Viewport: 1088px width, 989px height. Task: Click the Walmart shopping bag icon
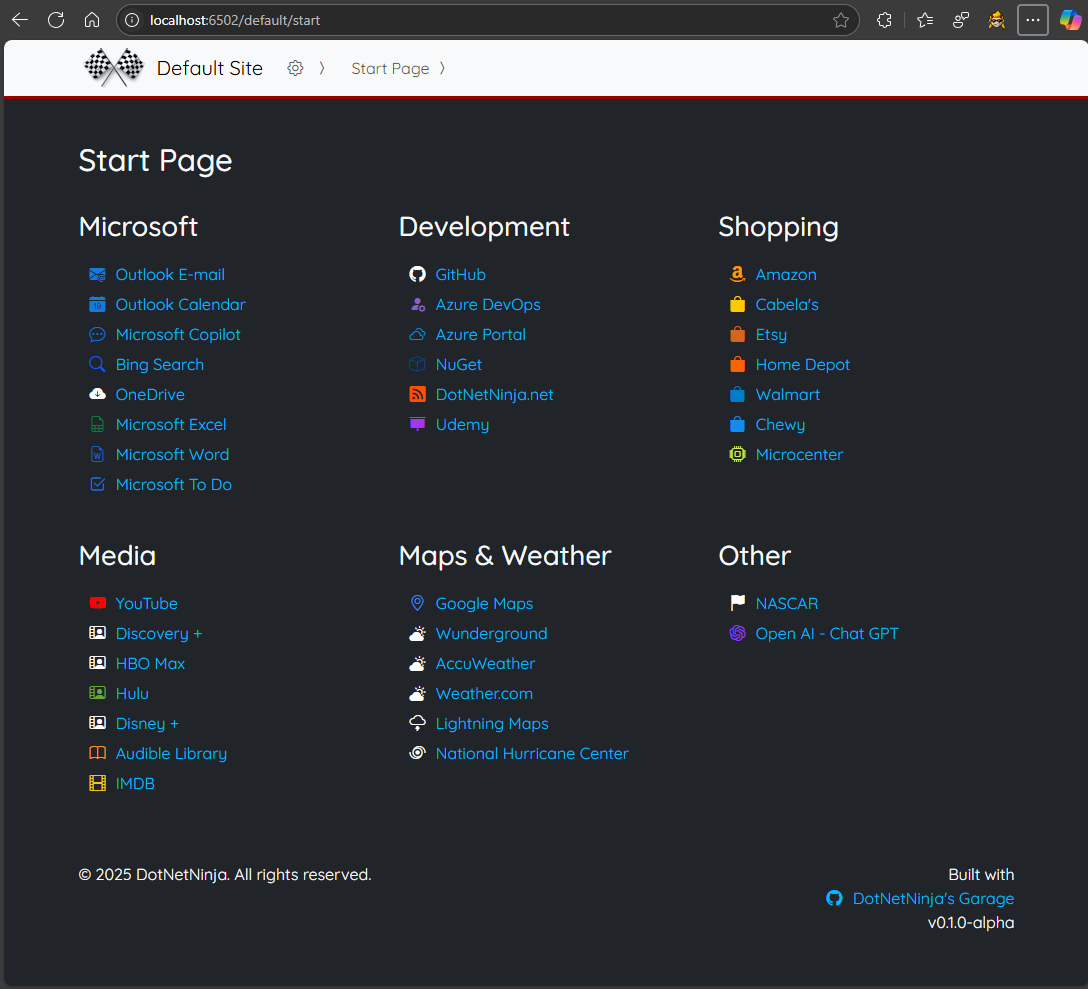(x=738, y=394)
